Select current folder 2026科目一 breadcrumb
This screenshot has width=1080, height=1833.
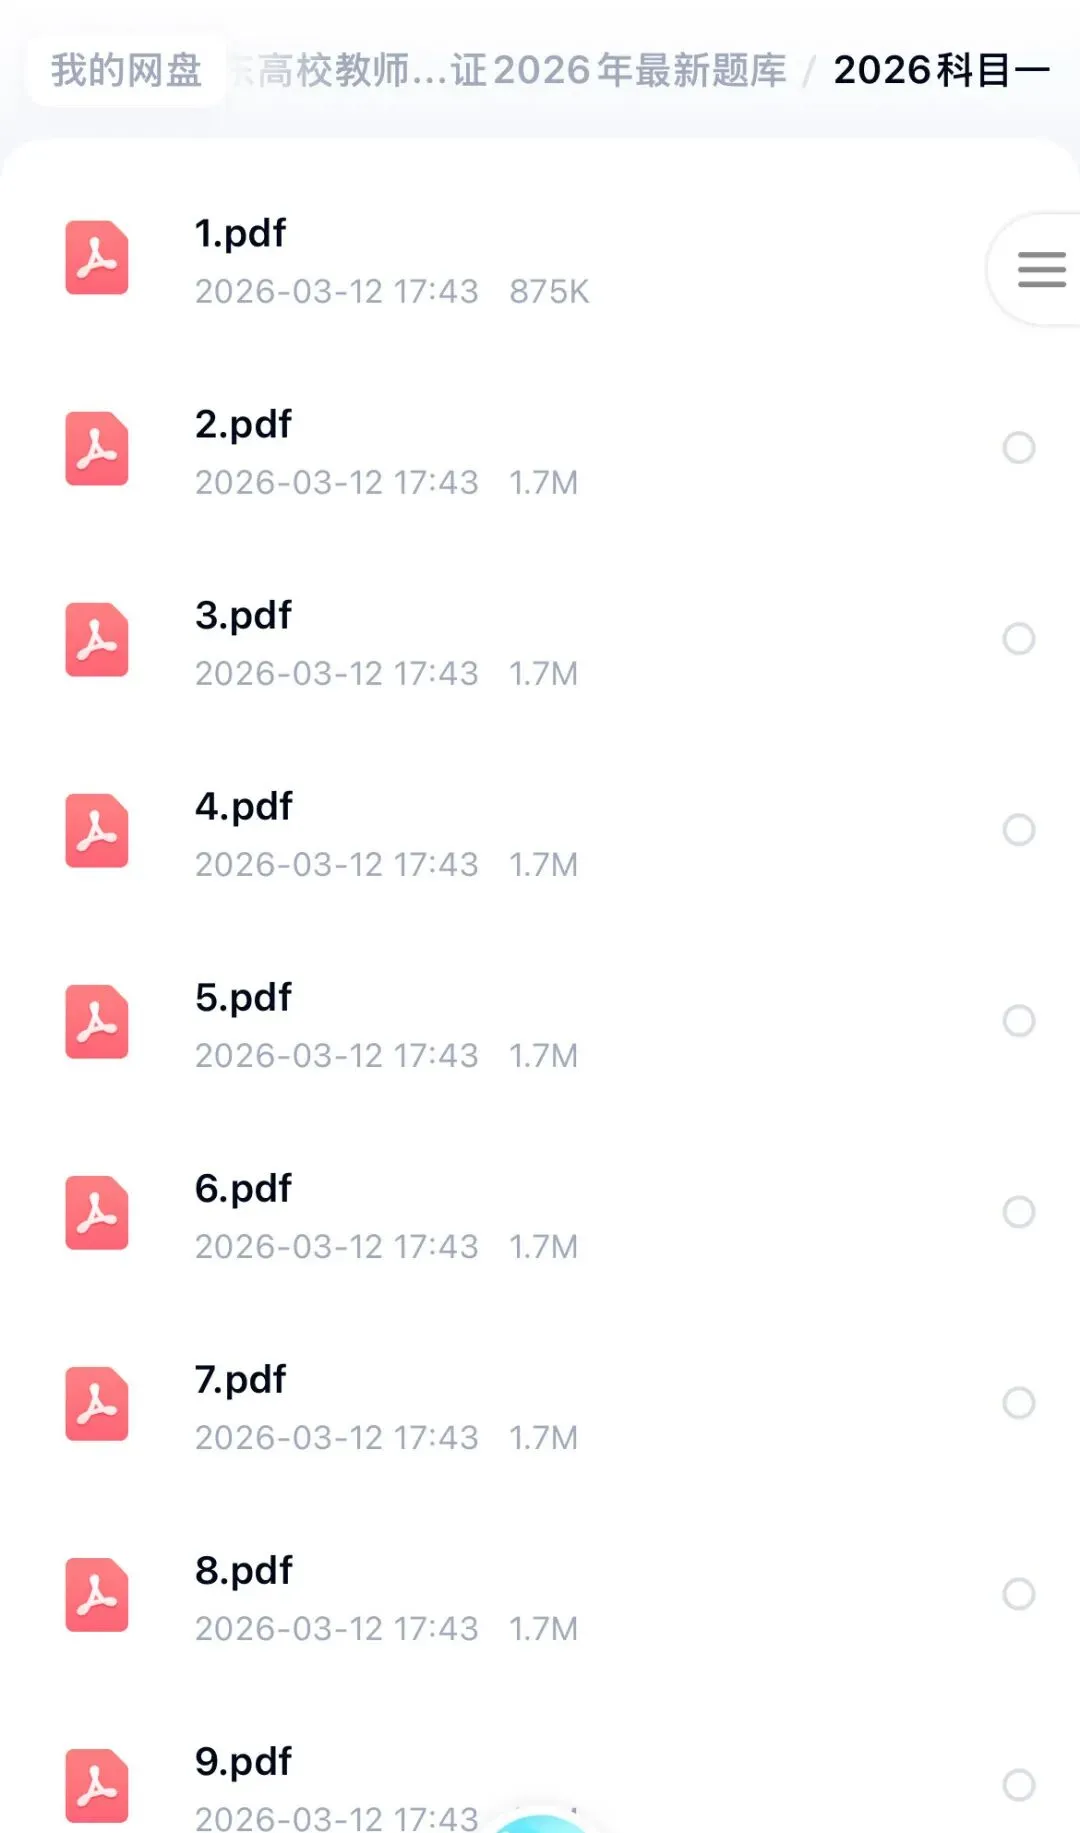point(941,70)
